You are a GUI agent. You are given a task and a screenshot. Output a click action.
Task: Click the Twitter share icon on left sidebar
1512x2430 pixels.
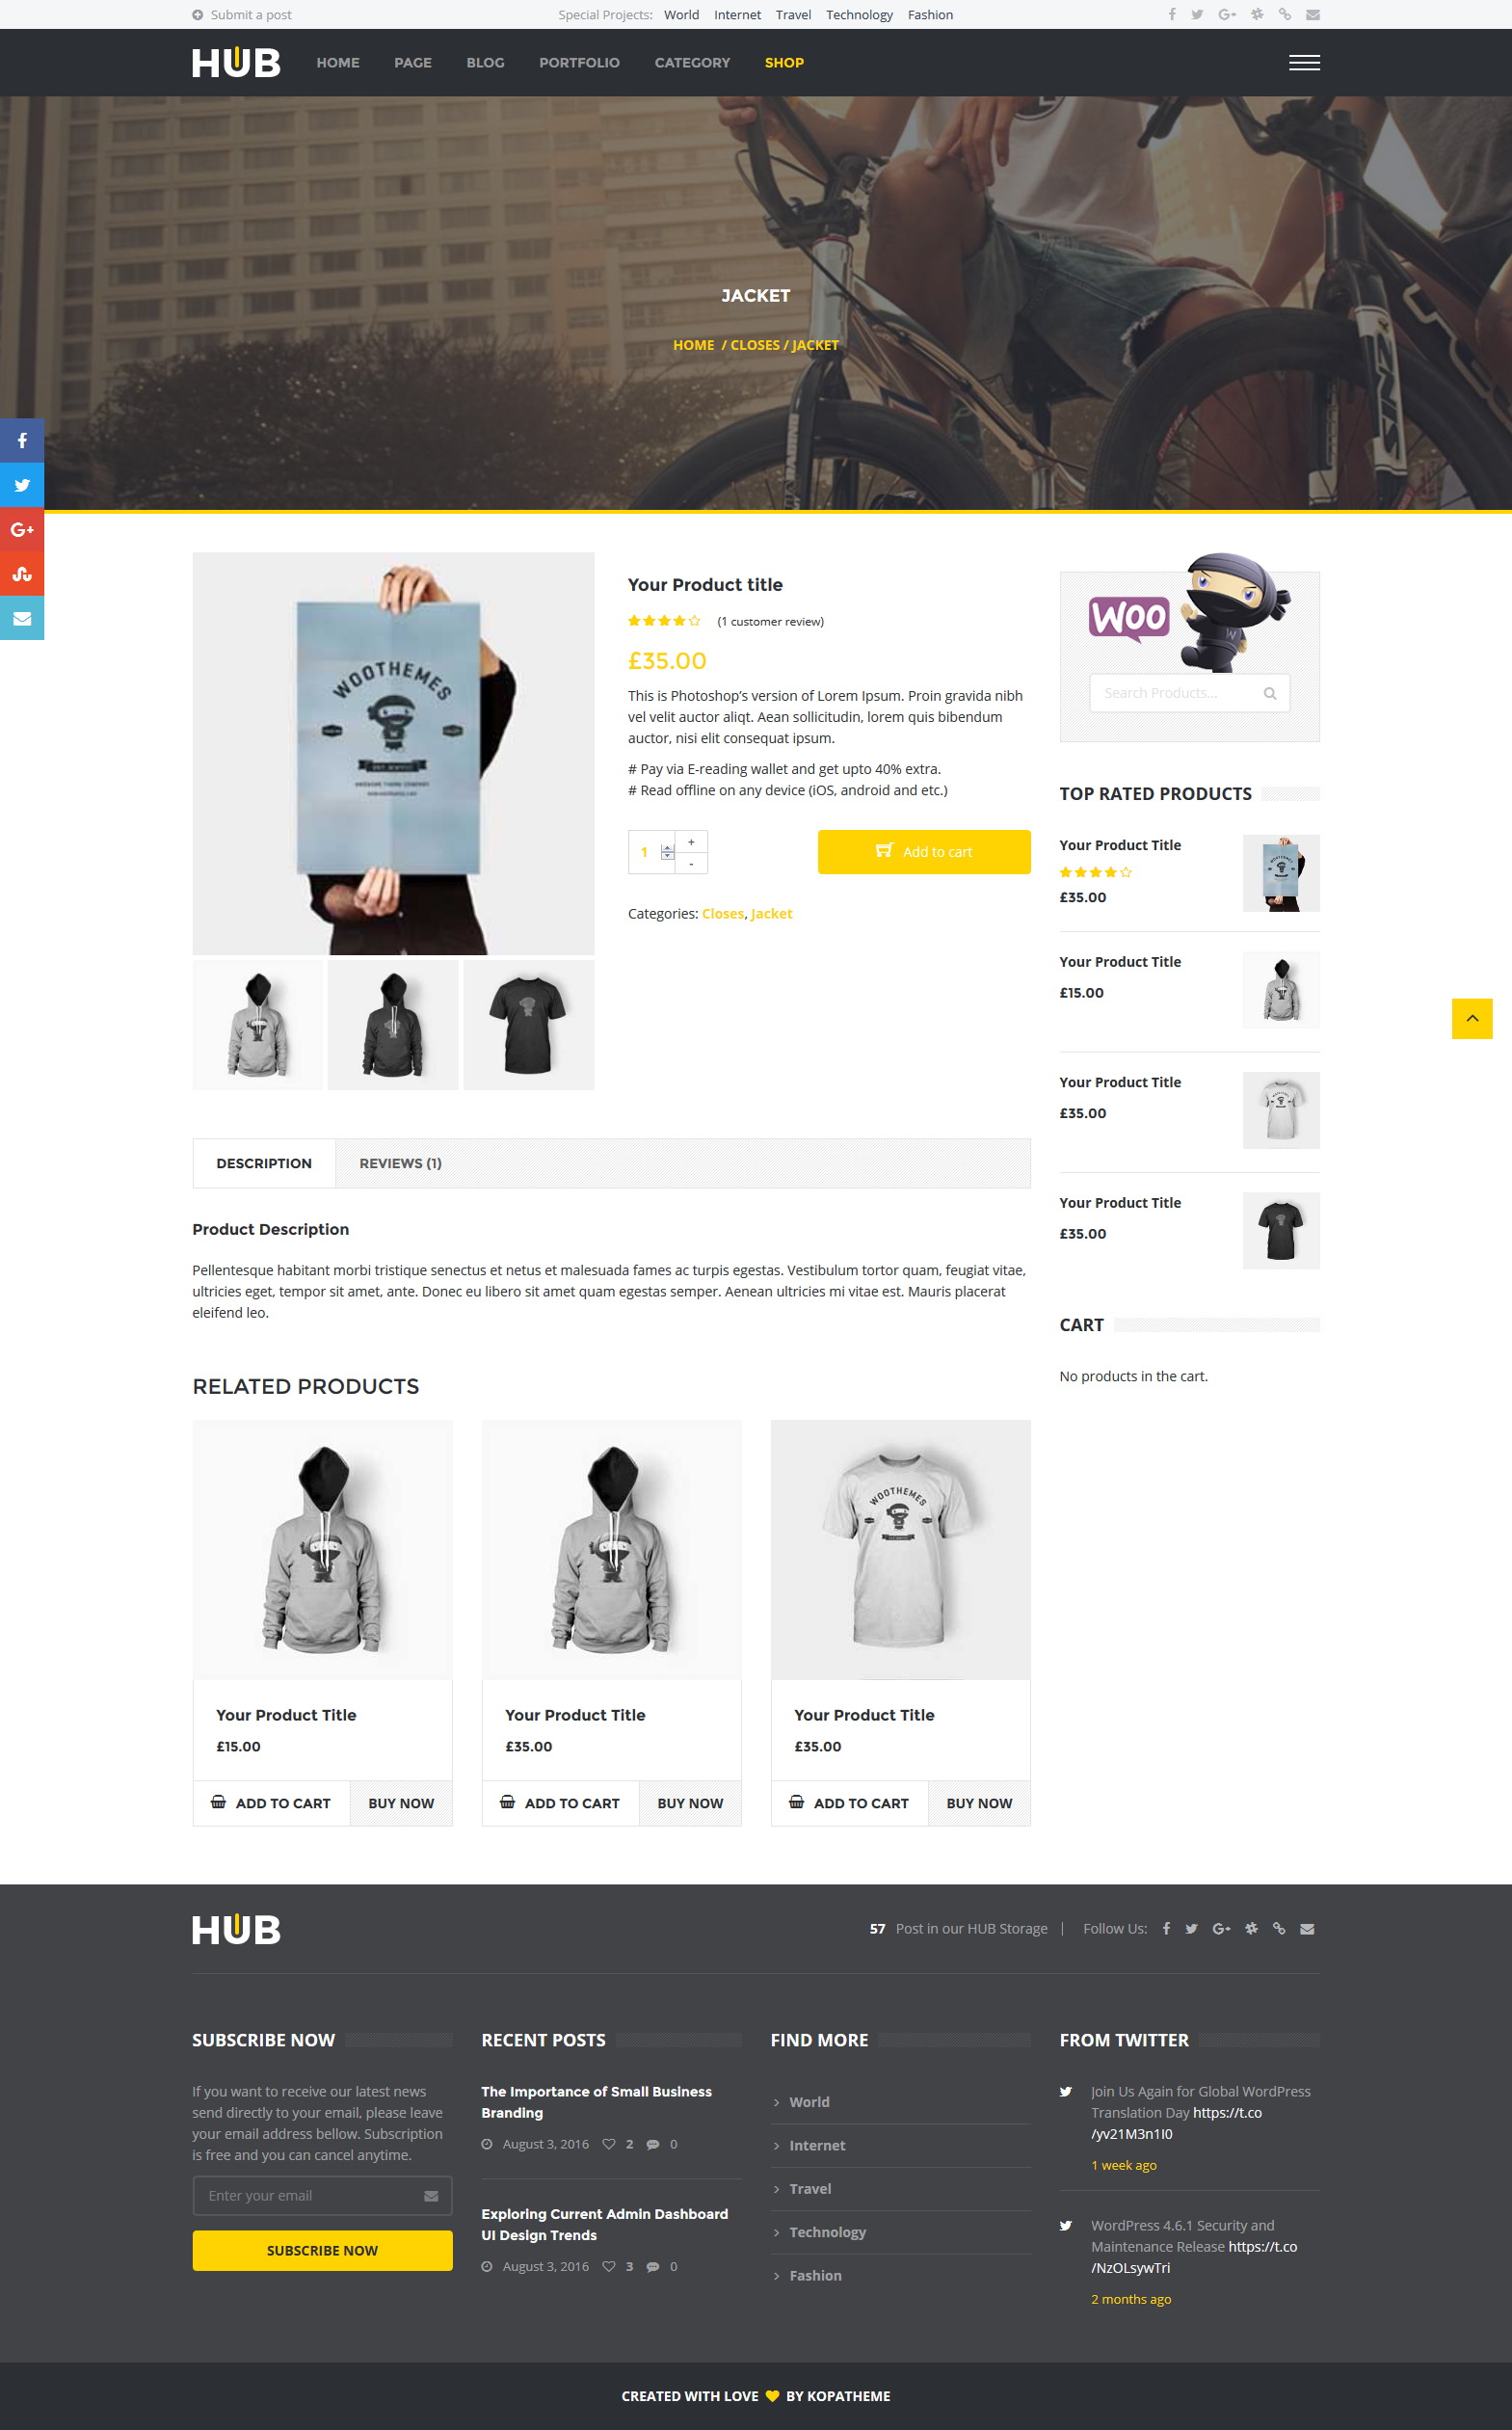coord(22,485)
